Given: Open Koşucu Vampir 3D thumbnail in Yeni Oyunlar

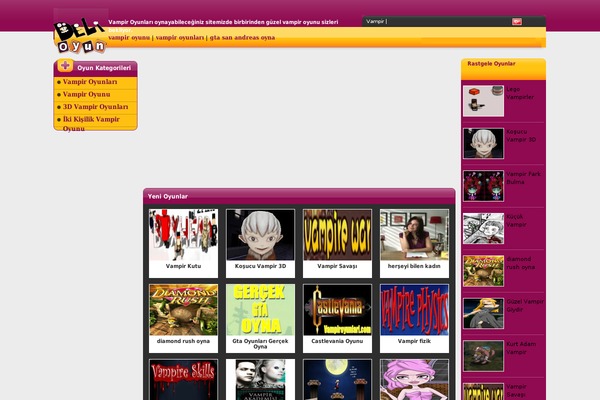Looking at the screenshot, I should pyautogui.click(x=260, y=235).
